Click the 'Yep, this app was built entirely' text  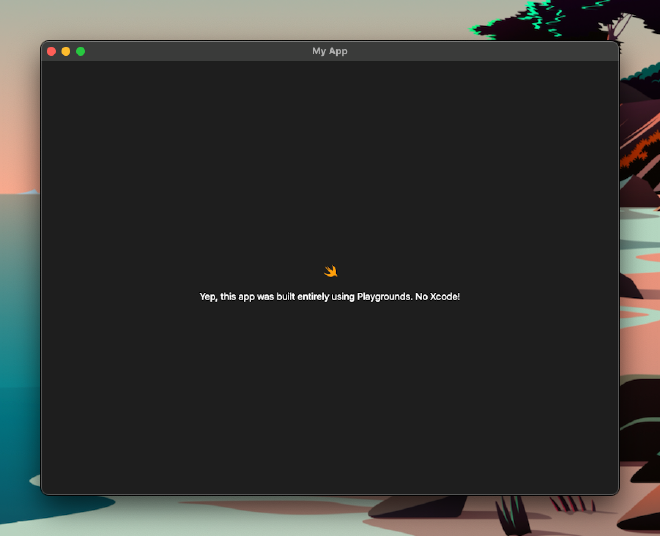pyautogui.click(x=264, y=297)
